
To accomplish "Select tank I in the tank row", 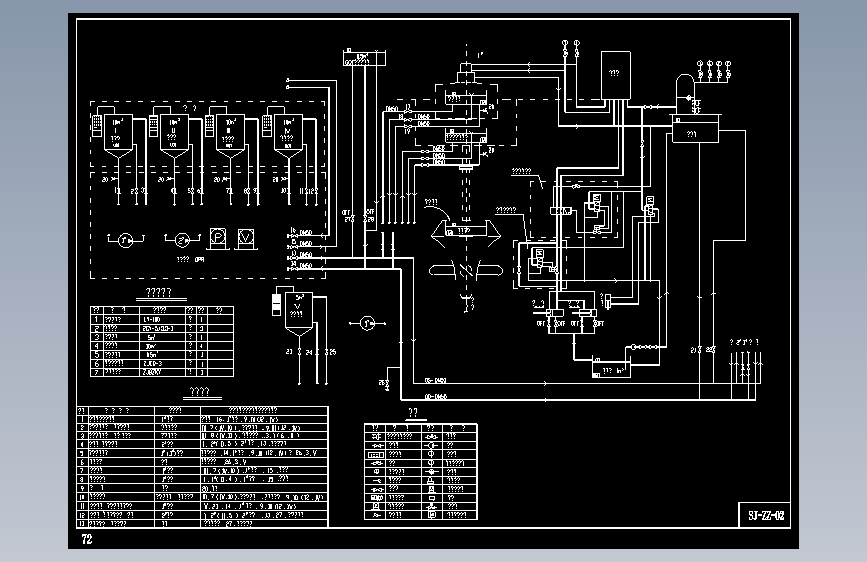I will [118, 136].
